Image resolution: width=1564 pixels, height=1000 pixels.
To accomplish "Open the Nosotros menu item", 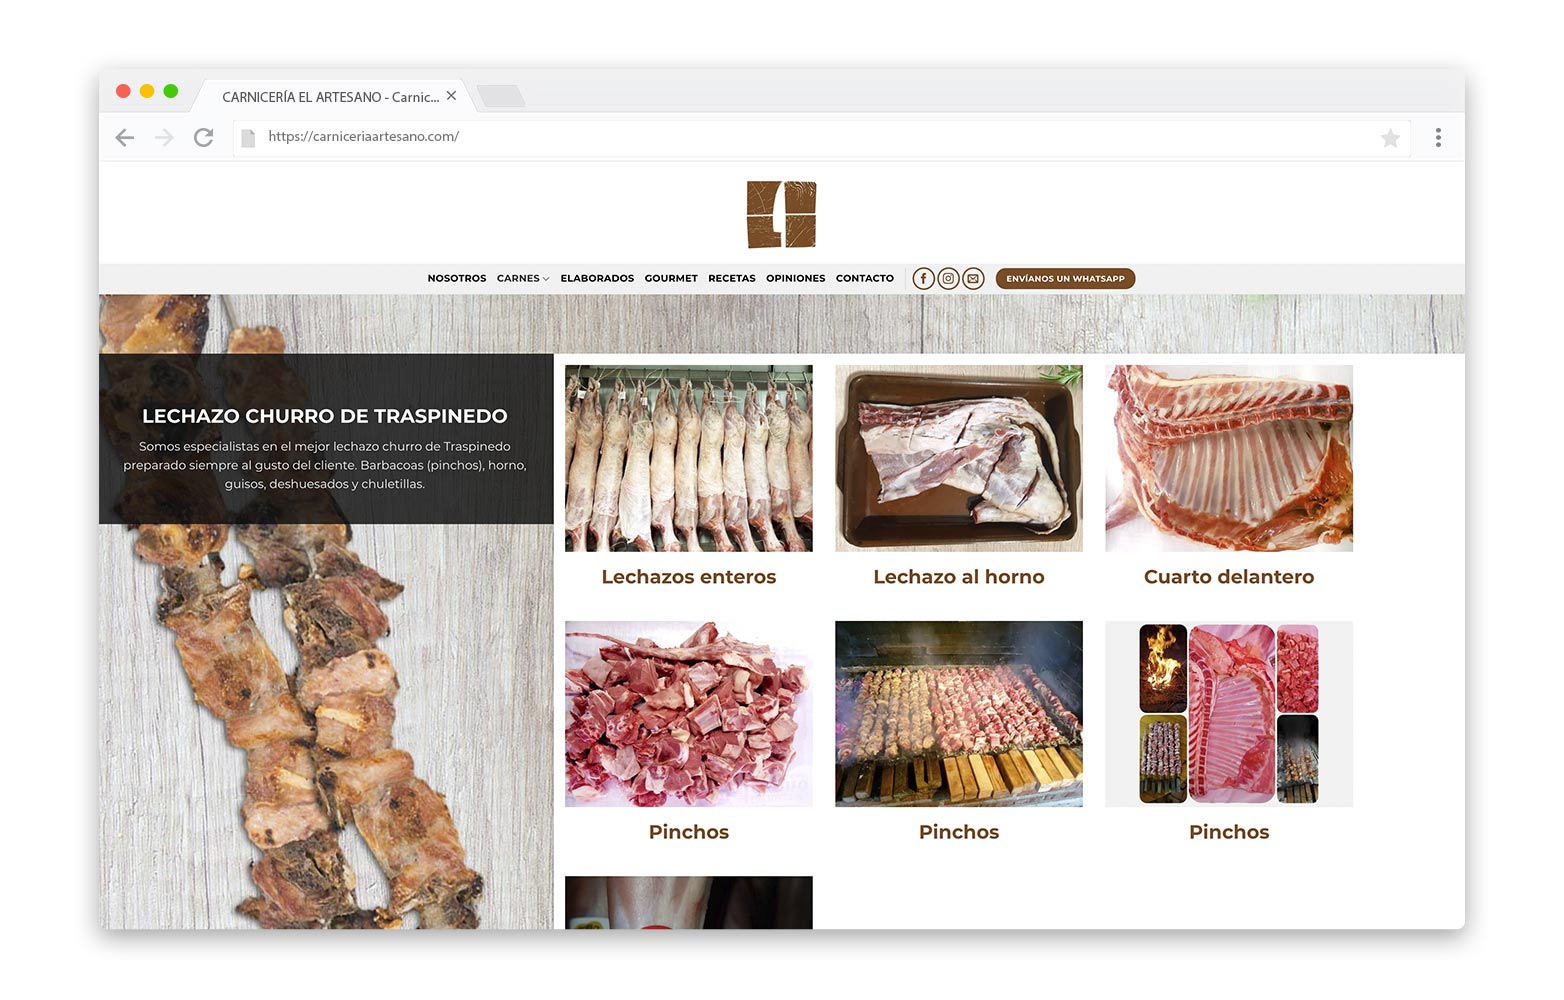I will coord(456,279).
